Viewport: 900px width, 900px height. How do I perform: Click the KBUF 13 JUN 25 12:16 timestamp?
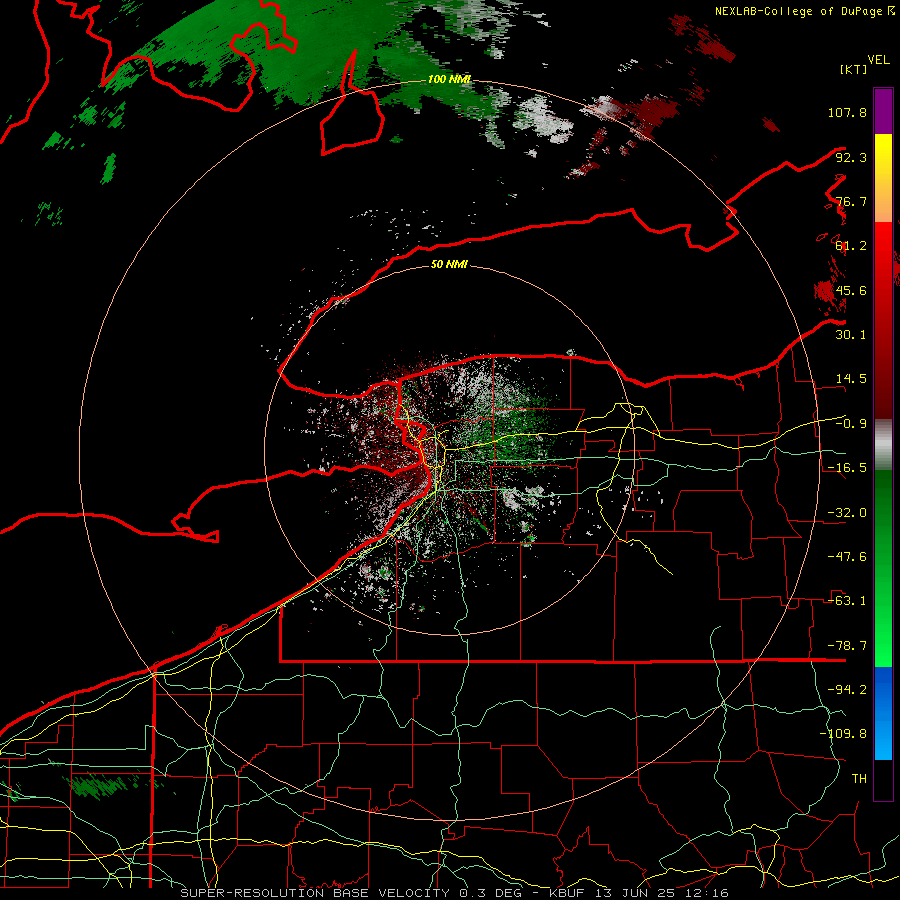coord(639,893)
